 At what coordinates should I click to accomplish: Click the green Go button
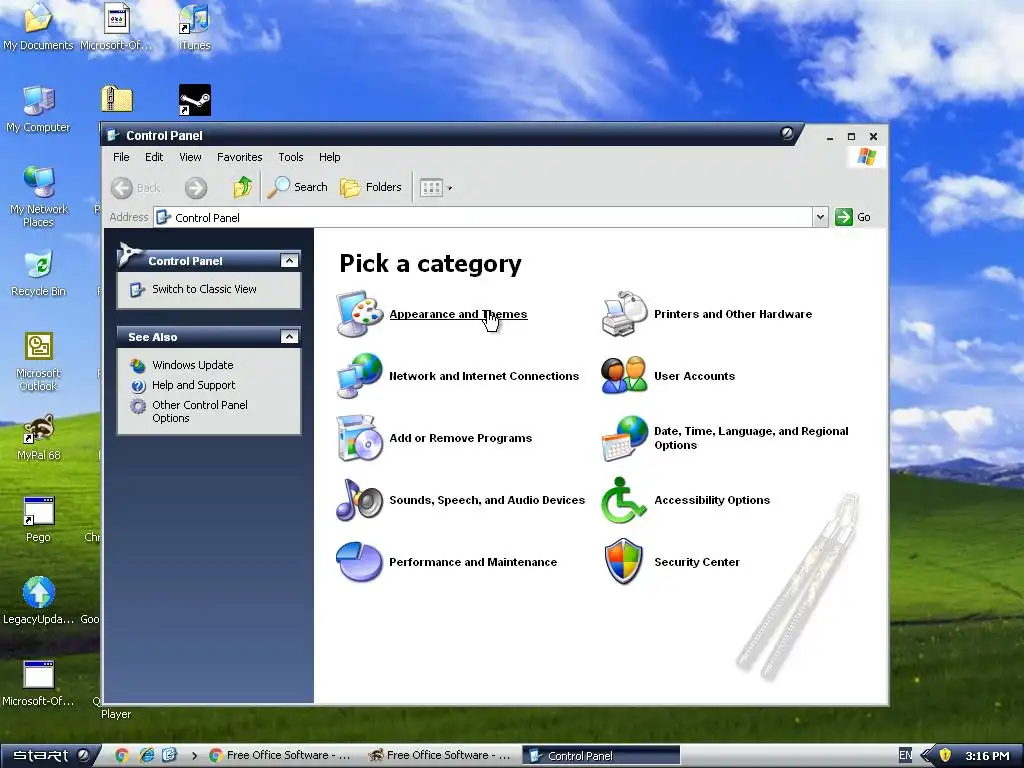(x=853, y=217)
